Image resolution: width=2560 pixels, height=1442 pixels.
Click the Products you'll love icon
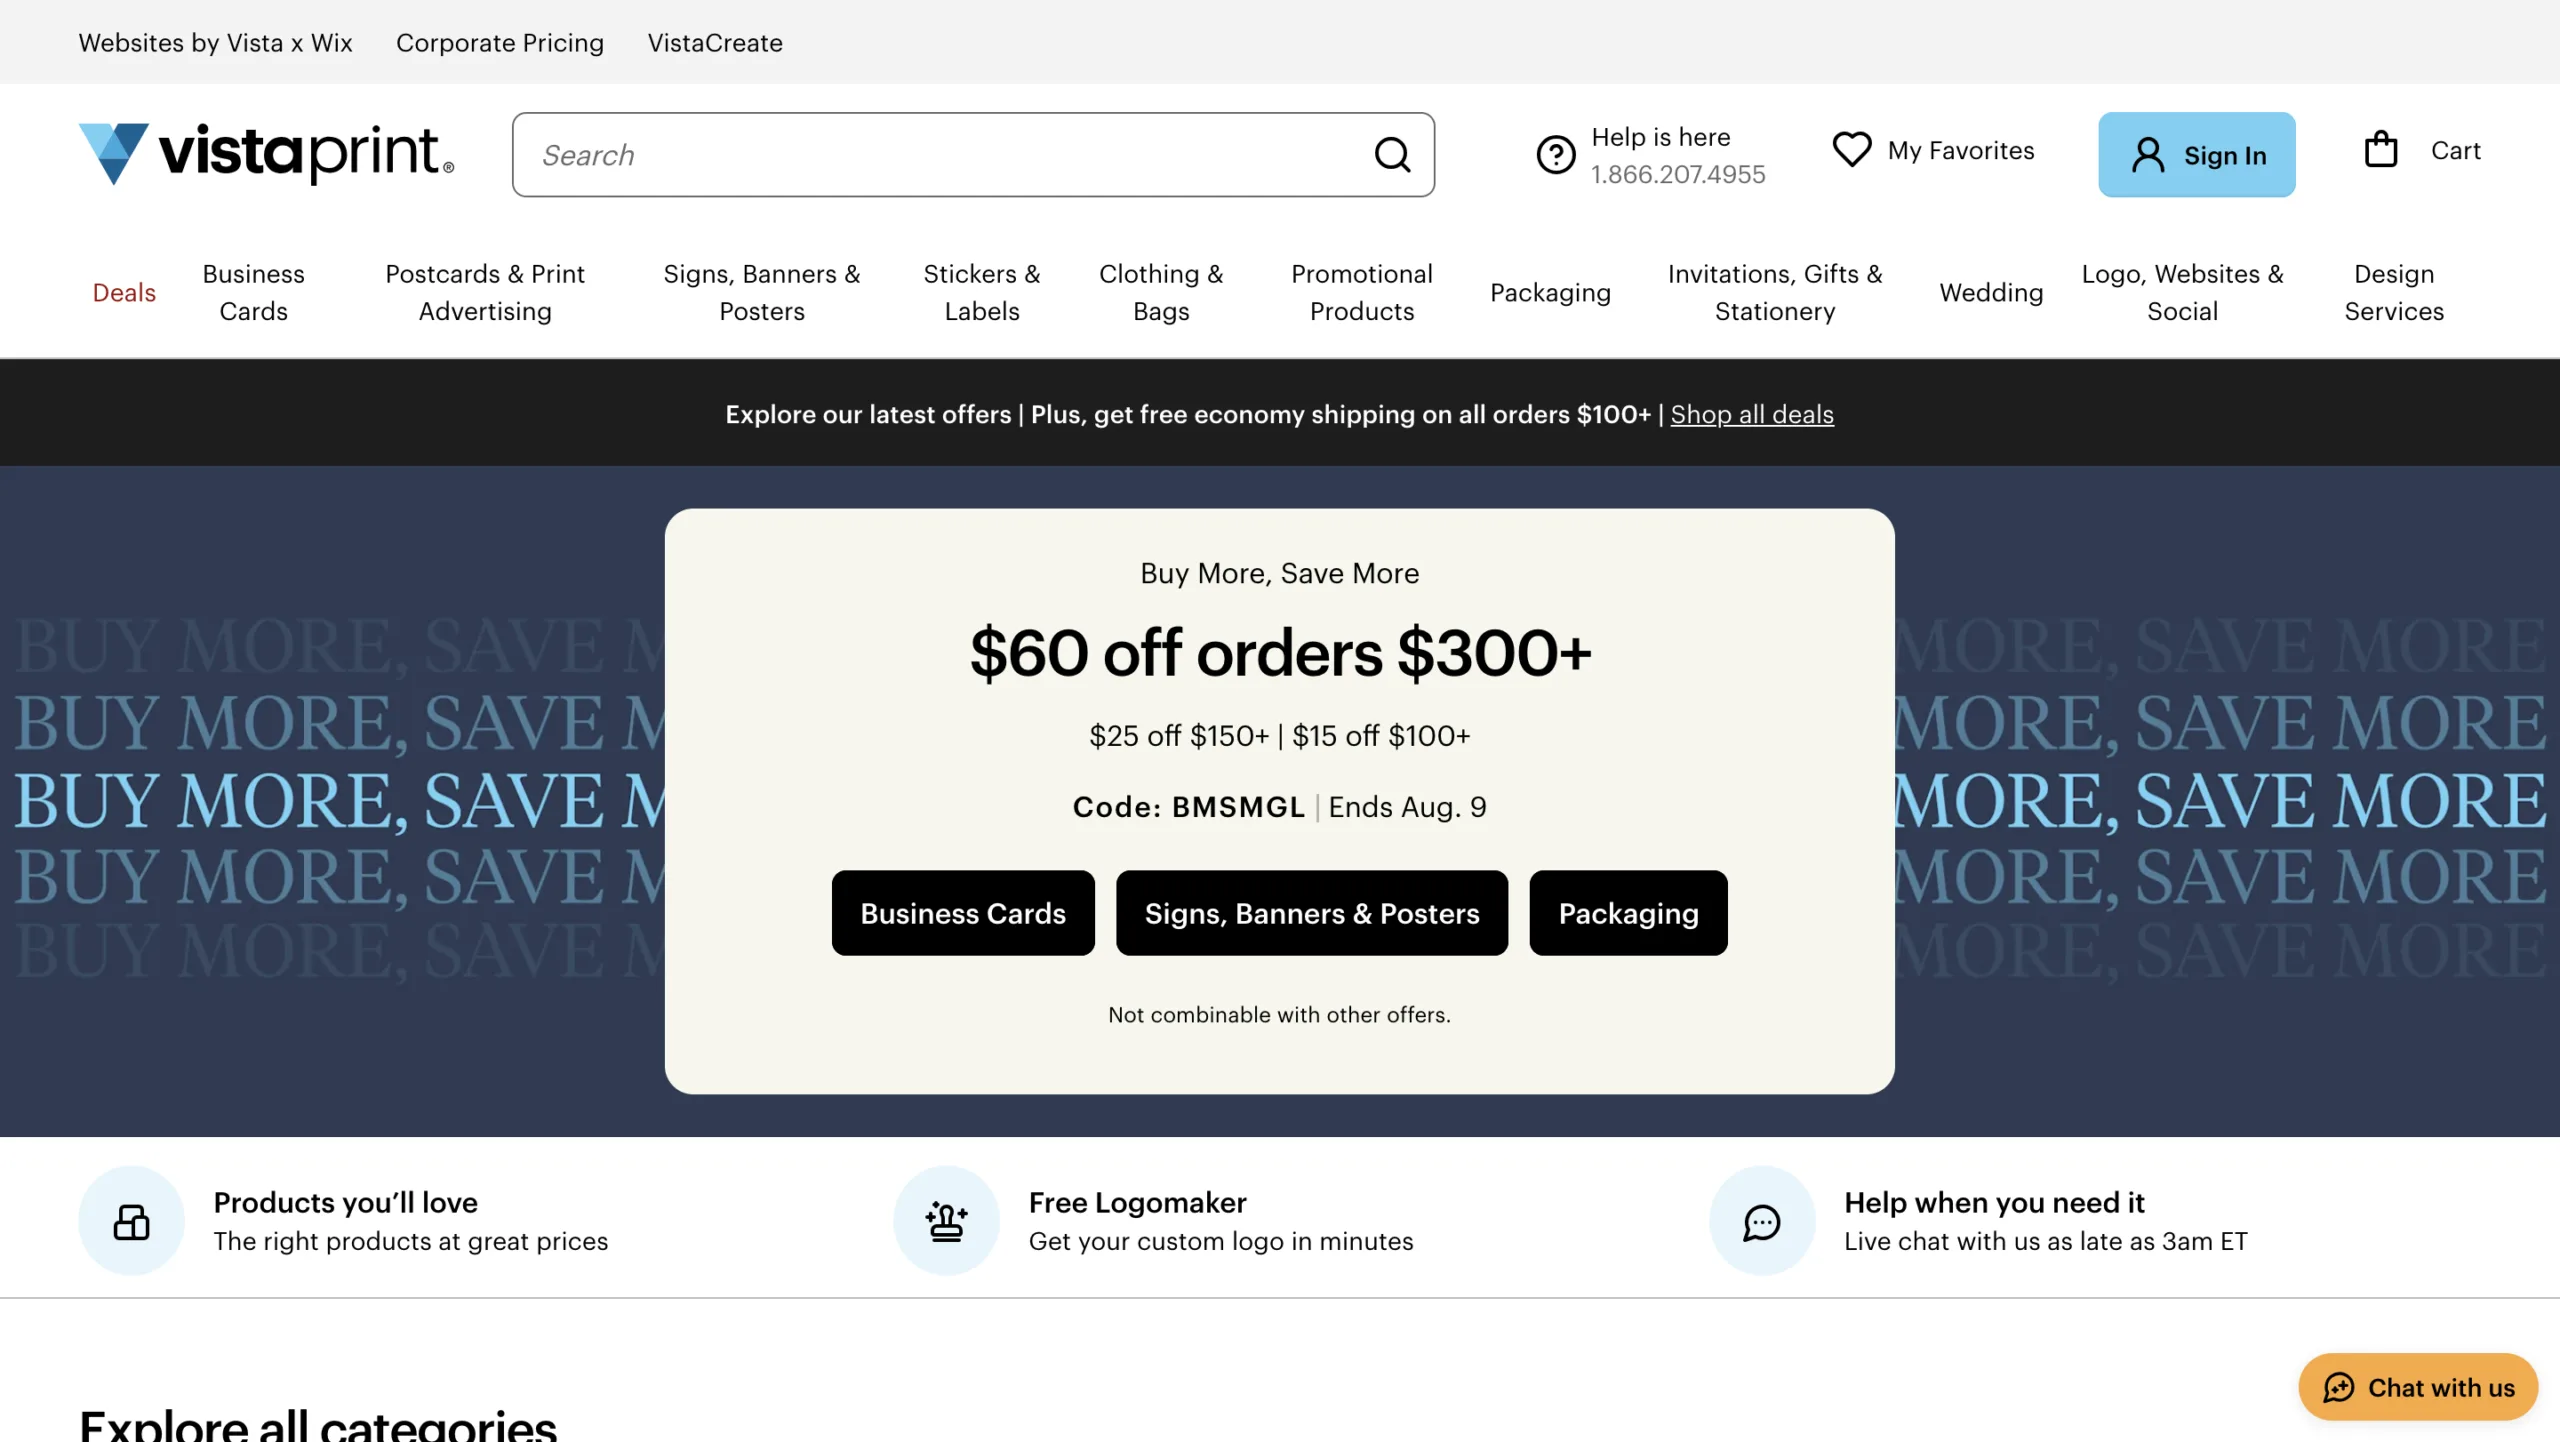131,1221
